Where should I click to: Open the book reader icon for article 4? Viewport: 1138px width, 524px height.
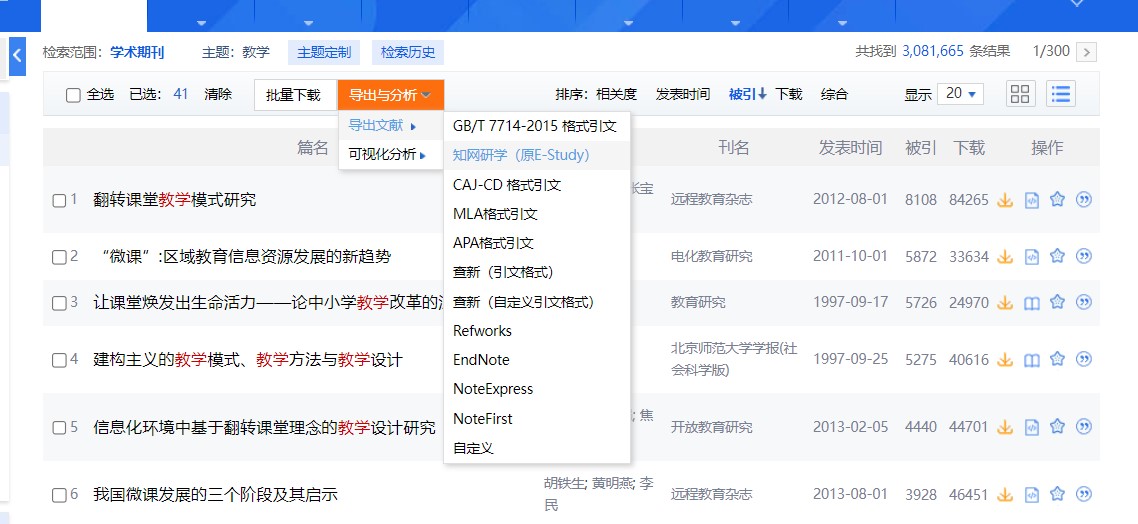coord(1032,360)
